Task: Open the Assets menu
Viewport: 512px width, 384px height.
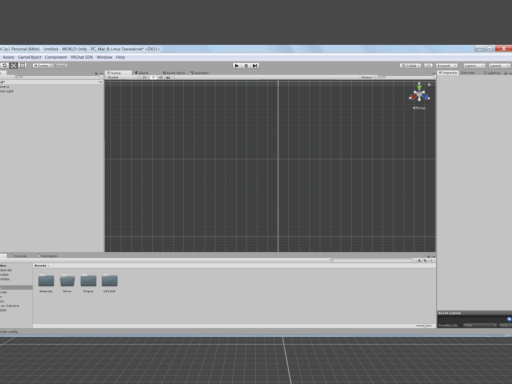Action: tap(9, 57)
